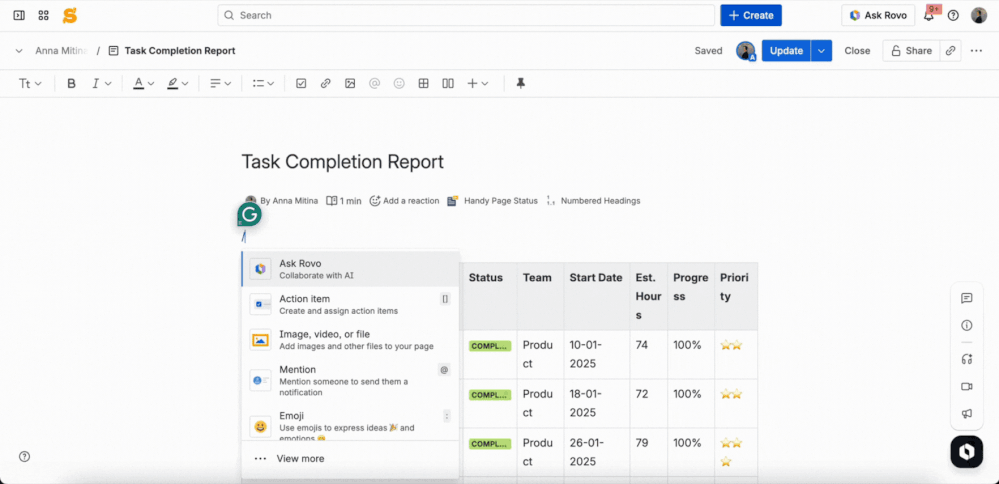Open the notifications bell icon
Screen dimensions: 999x484
click(929, 15)
